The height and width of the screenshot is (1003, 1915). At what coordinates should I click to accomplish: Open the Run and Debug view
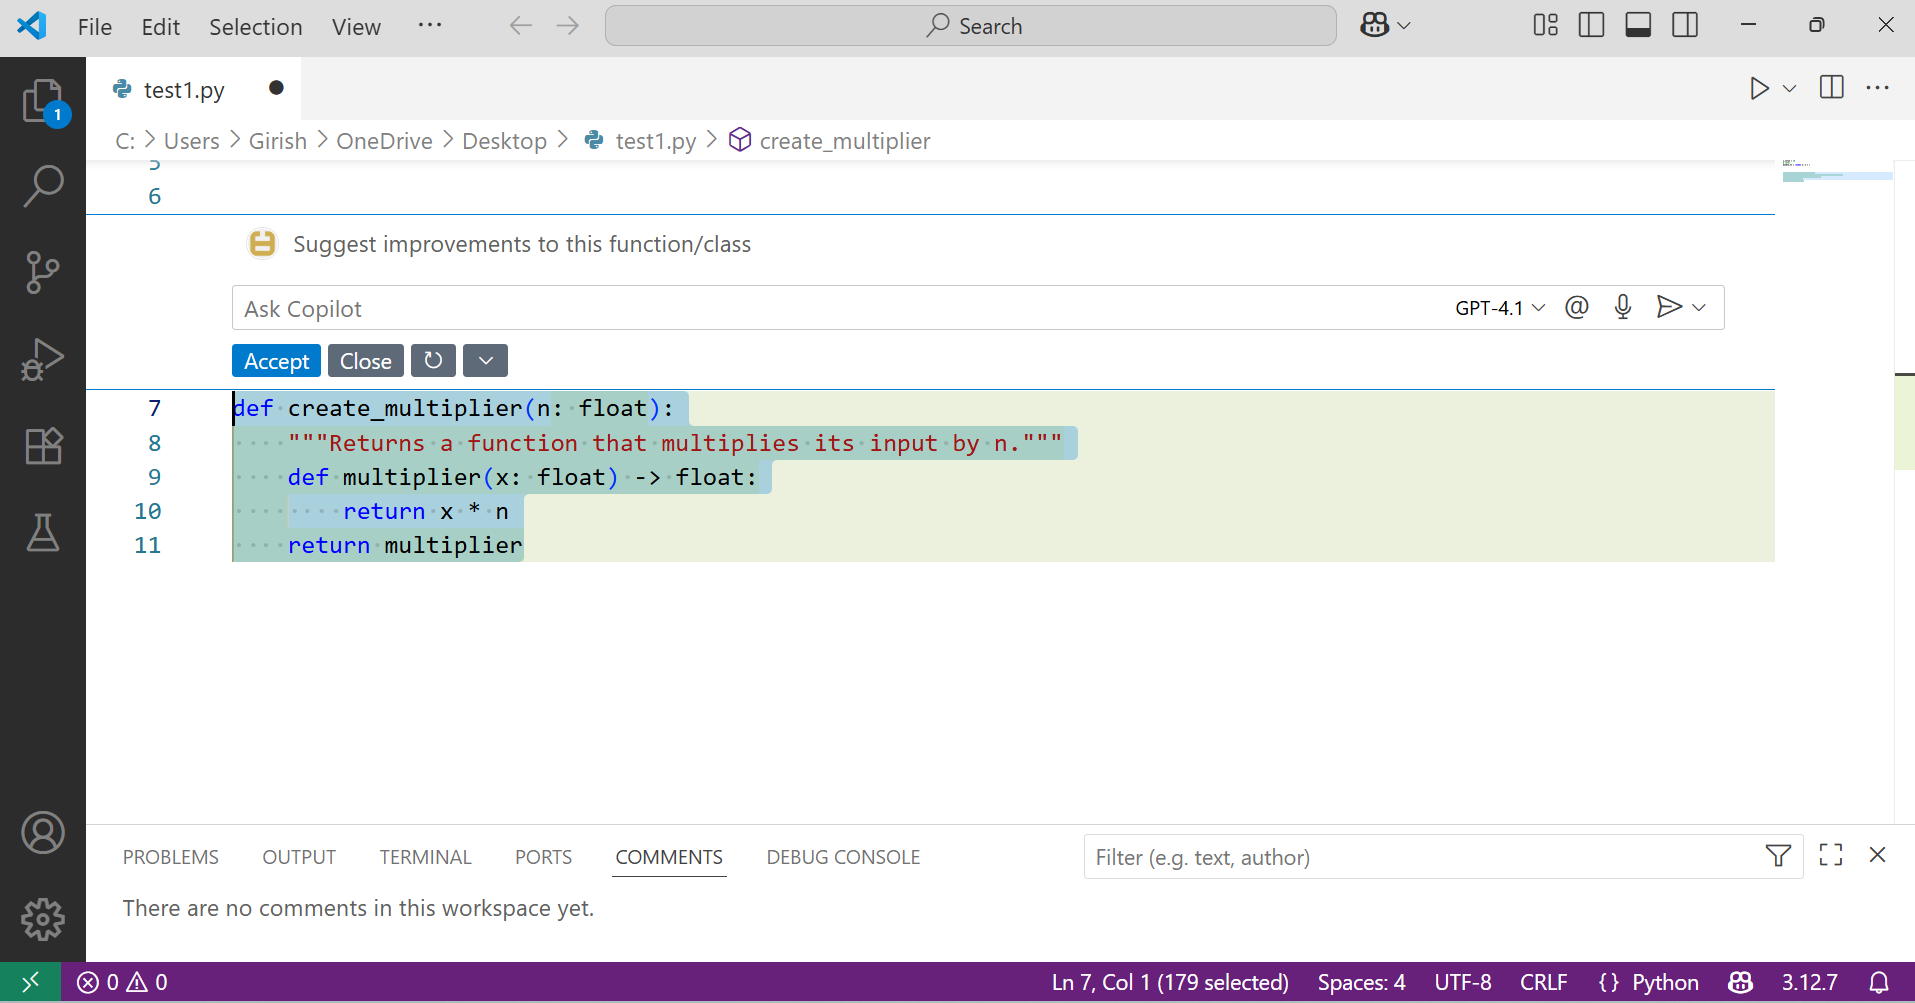pos(43,359)
